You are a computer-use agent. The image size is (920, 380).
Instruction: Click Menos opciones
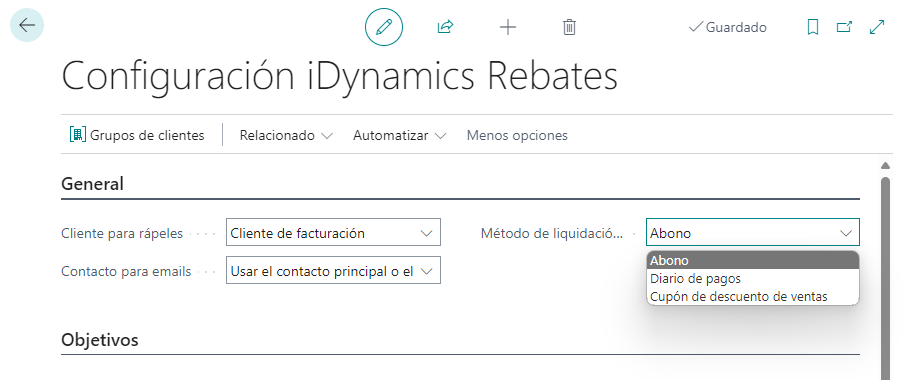click(517, 135)
